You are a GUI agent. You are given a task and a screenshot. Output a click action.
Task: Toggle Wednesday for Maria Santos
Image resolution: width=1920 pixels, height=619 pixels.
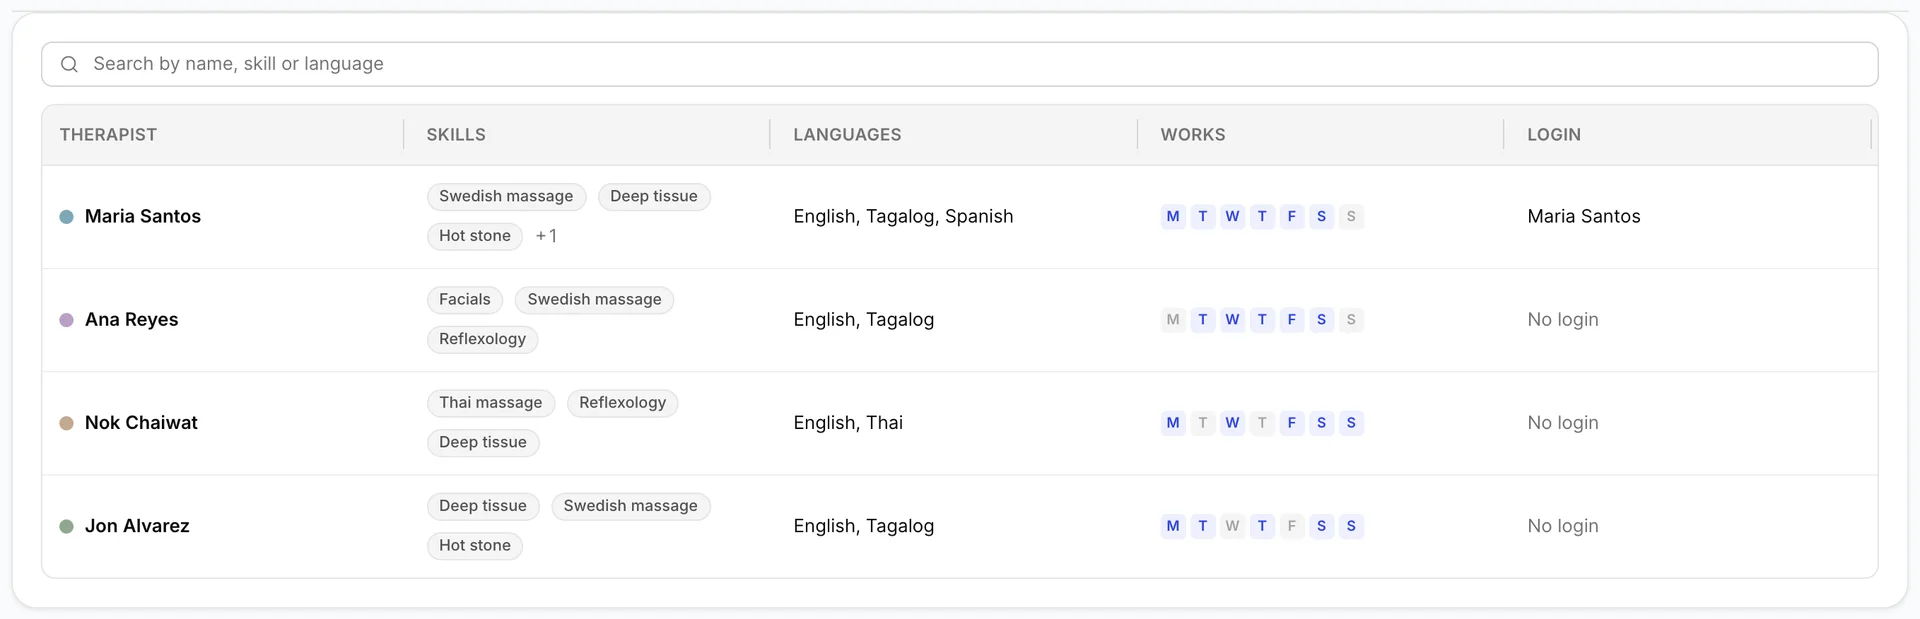[1232, 217]
